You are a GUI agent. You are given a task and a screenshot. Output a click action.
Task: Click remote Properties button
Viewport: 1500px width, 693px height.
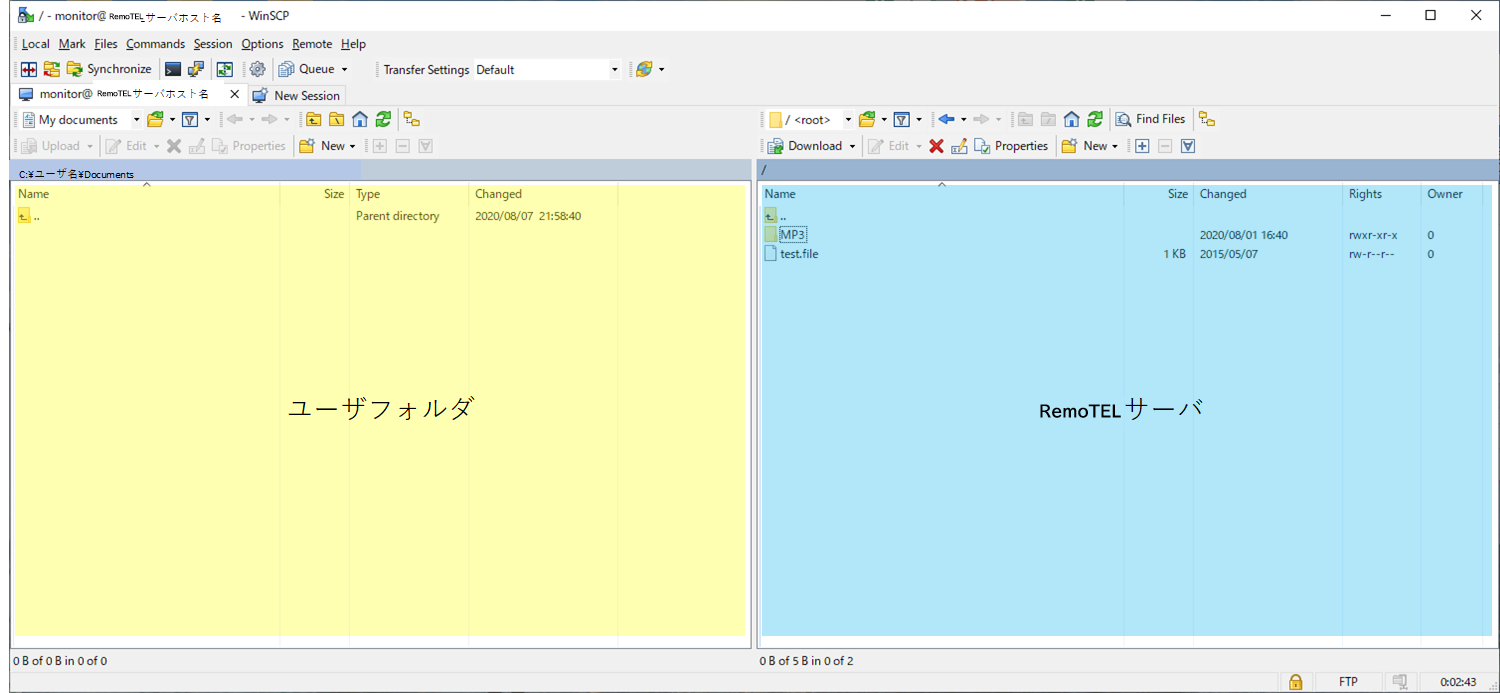point(1011,146)
